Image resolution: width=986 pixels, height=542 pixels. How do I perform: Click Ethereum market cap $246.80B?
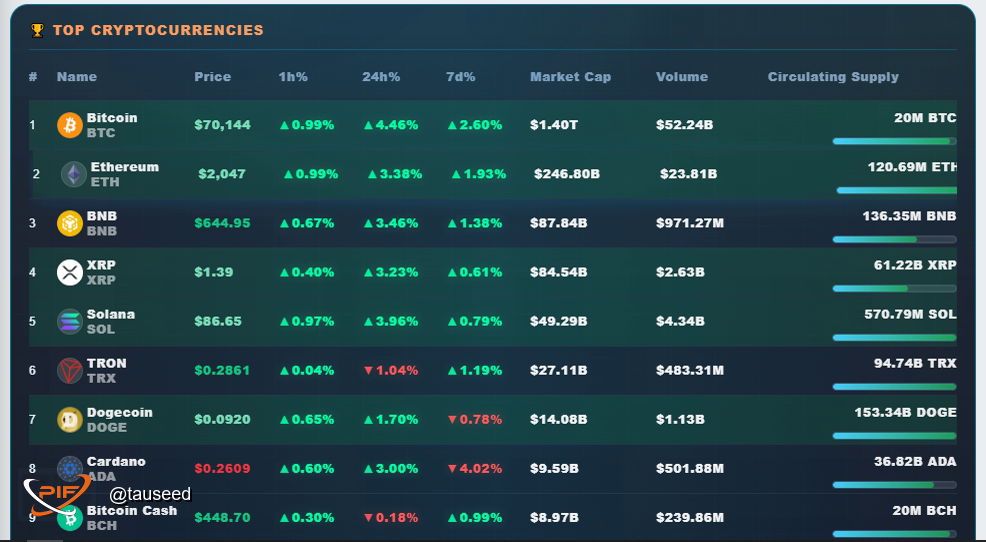pos(567,174)
